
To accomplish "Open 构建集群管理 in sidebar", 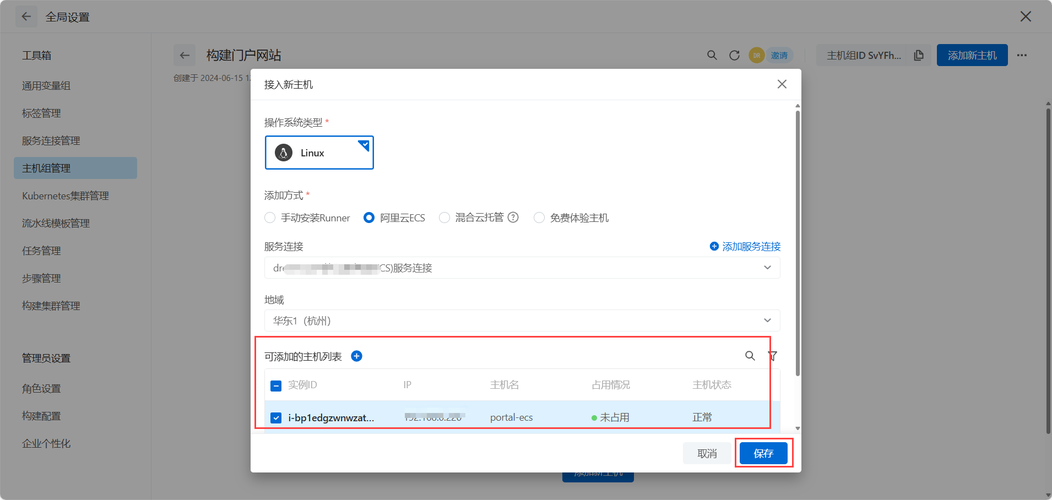I will [51, 305].
